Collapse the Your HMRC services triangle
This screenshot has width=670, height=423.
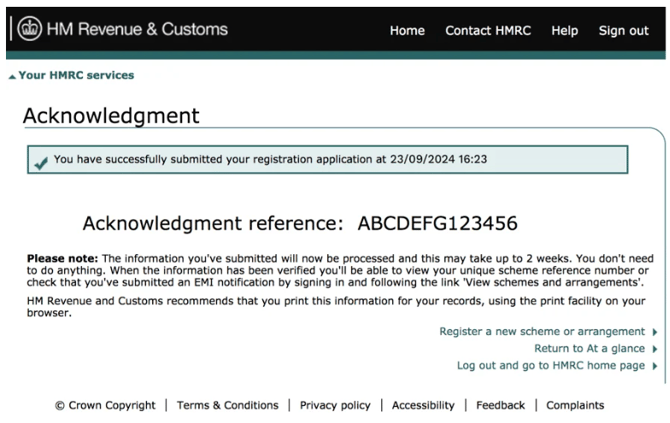tap(11, 76)
